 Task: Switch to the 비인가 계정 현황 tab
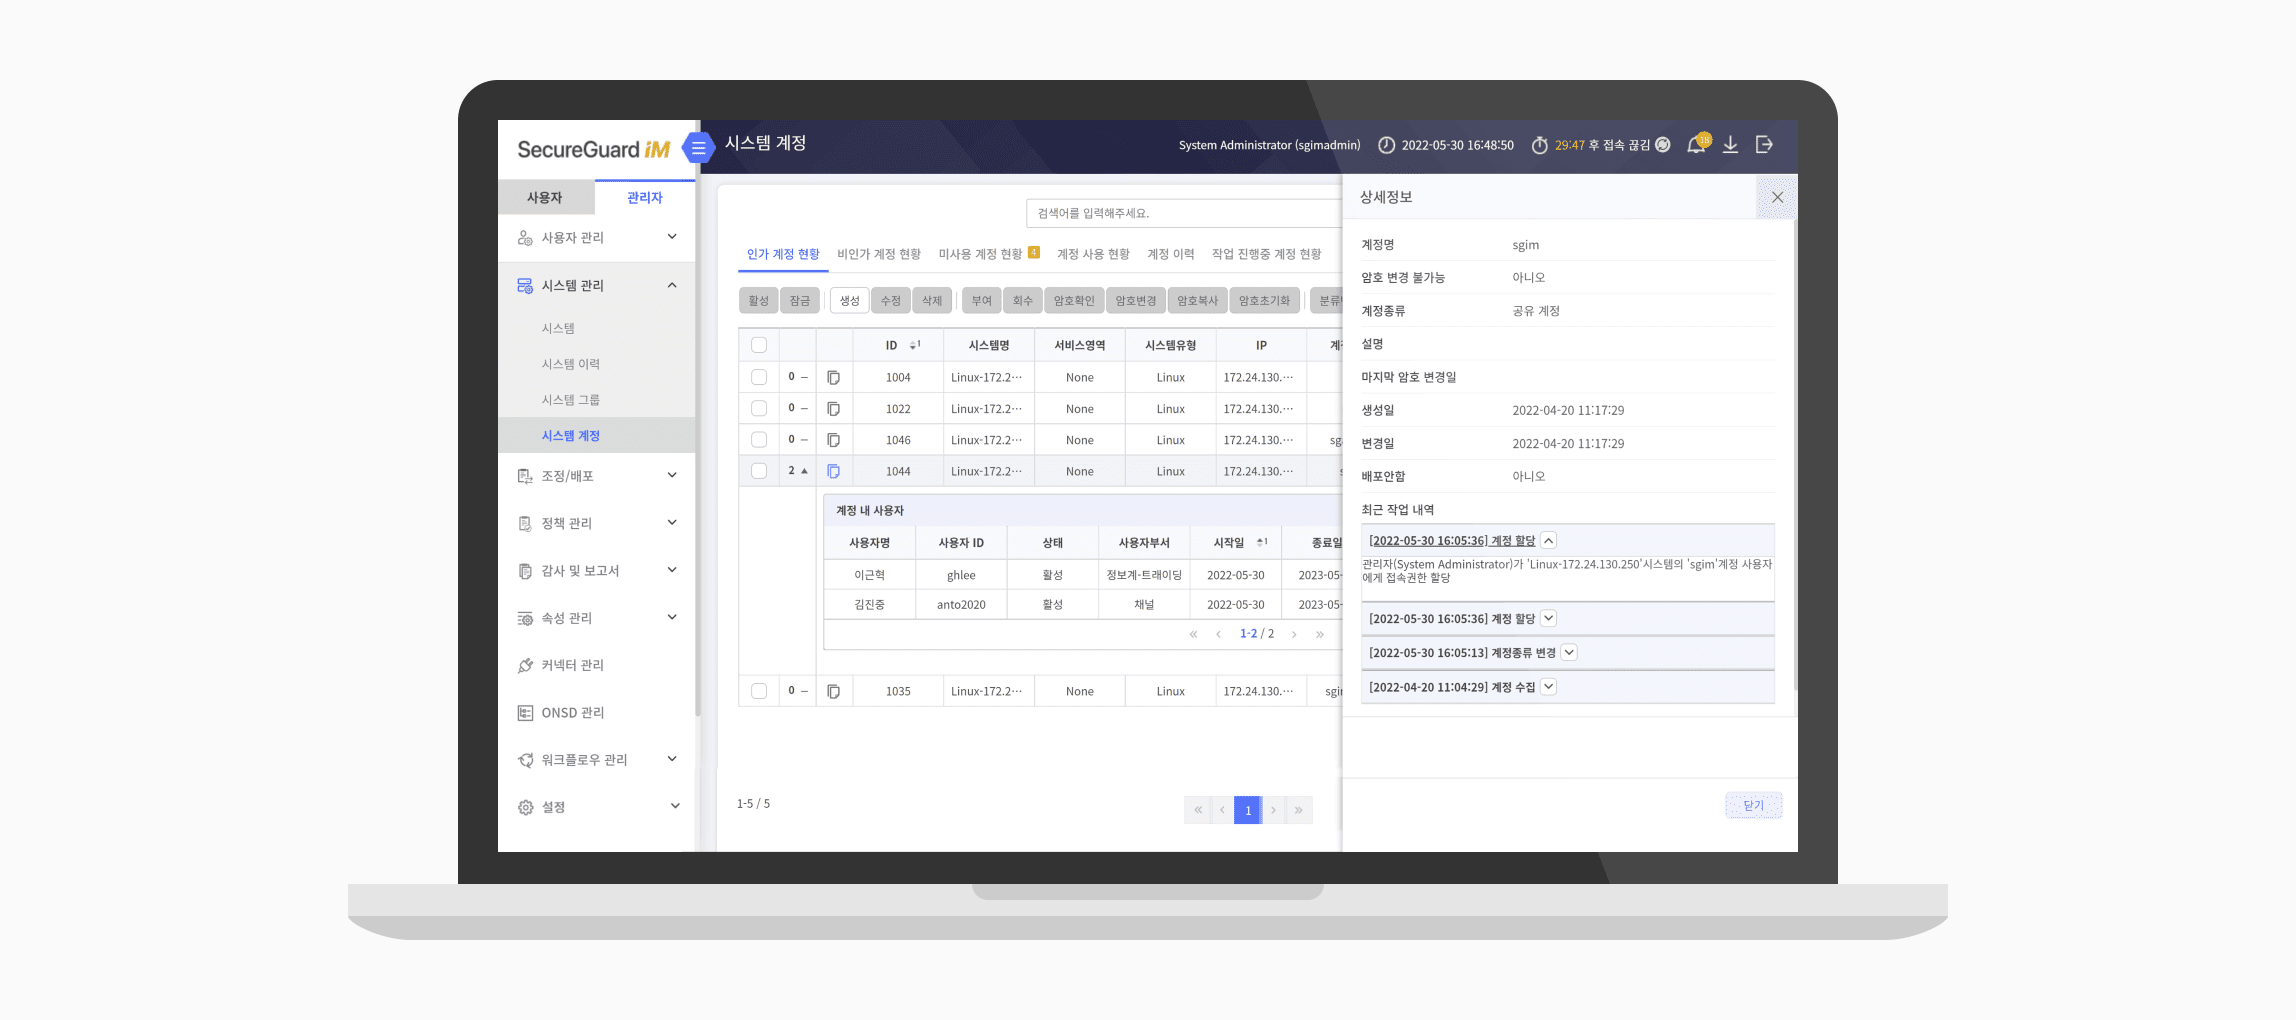coord(879,254)
